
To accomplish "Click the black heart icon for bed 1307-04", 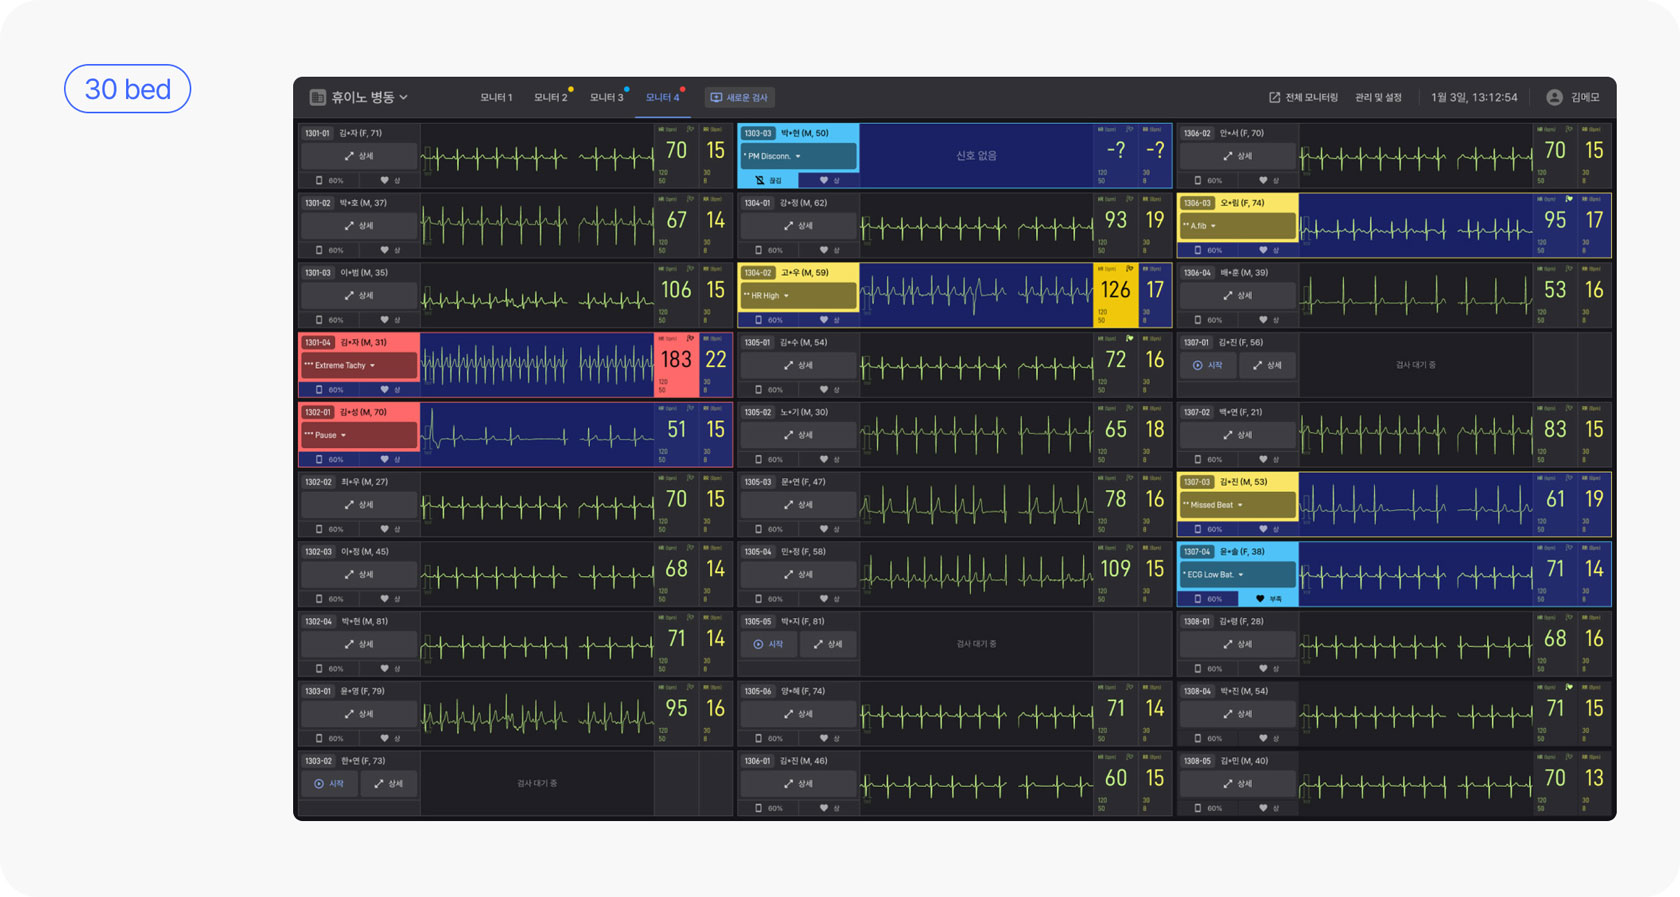I will coord(1260,599).
